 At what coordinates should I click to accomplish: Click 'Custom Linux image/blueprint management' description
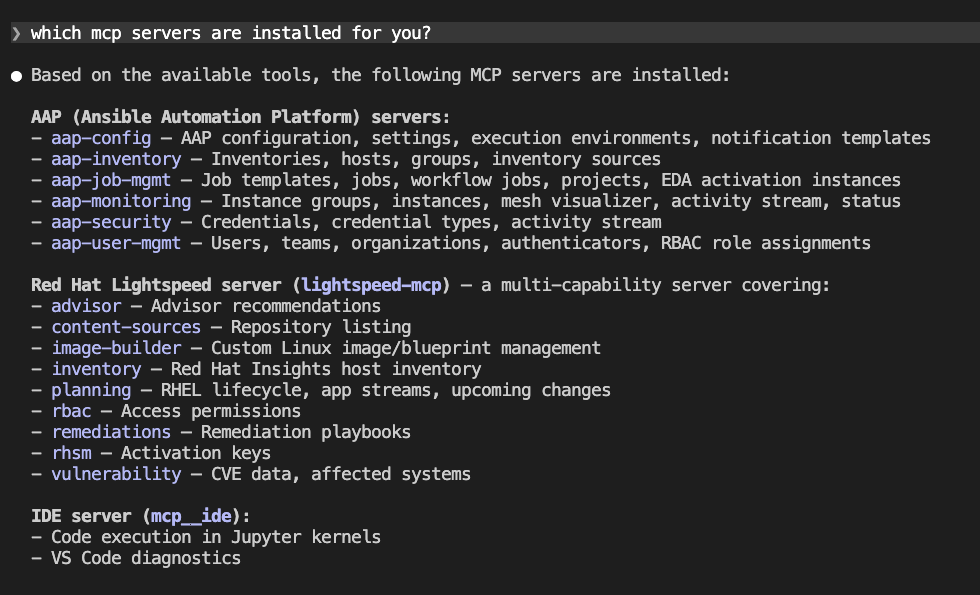tap(406, 348)
